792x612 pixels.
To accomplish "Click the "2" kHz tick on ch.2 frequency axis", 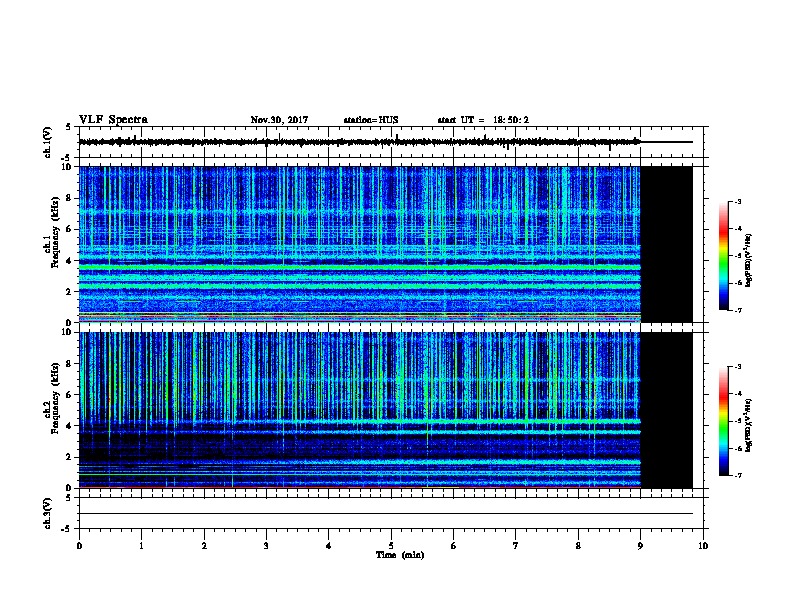I will 69,457.
